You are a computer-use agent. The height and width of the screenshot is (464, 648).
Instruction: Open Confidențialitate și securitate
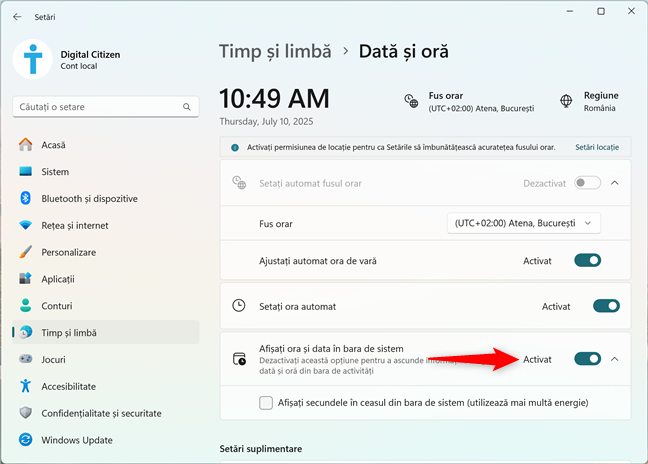[x=106, y=413]
